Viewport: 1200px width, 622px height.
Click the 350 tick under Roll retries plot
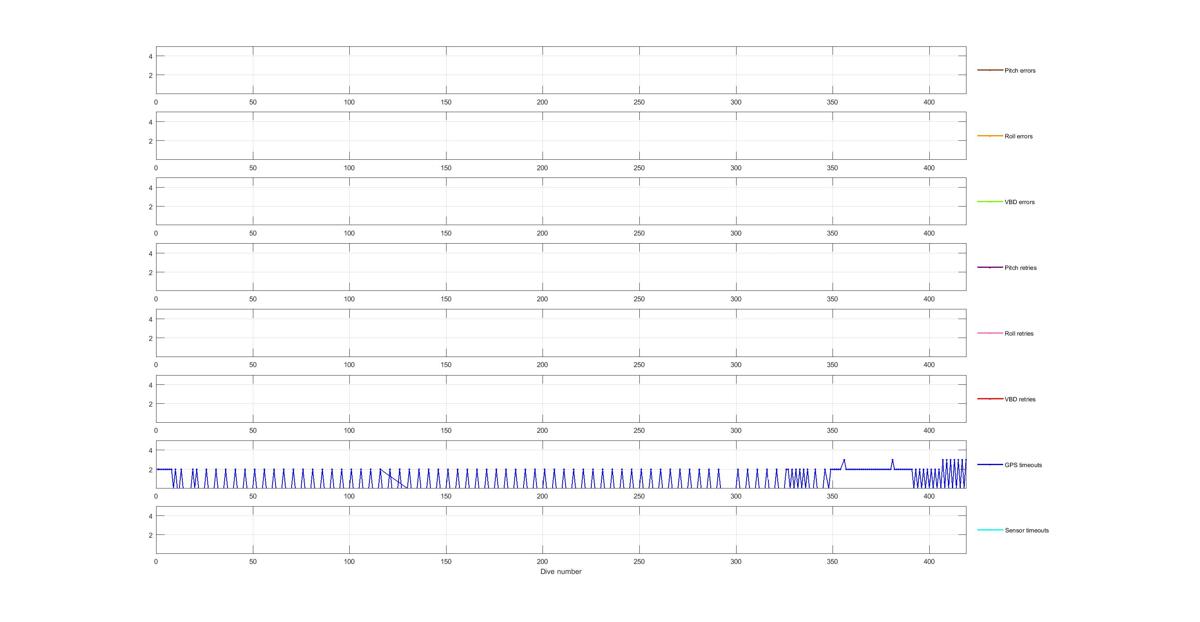pos(832,365)
